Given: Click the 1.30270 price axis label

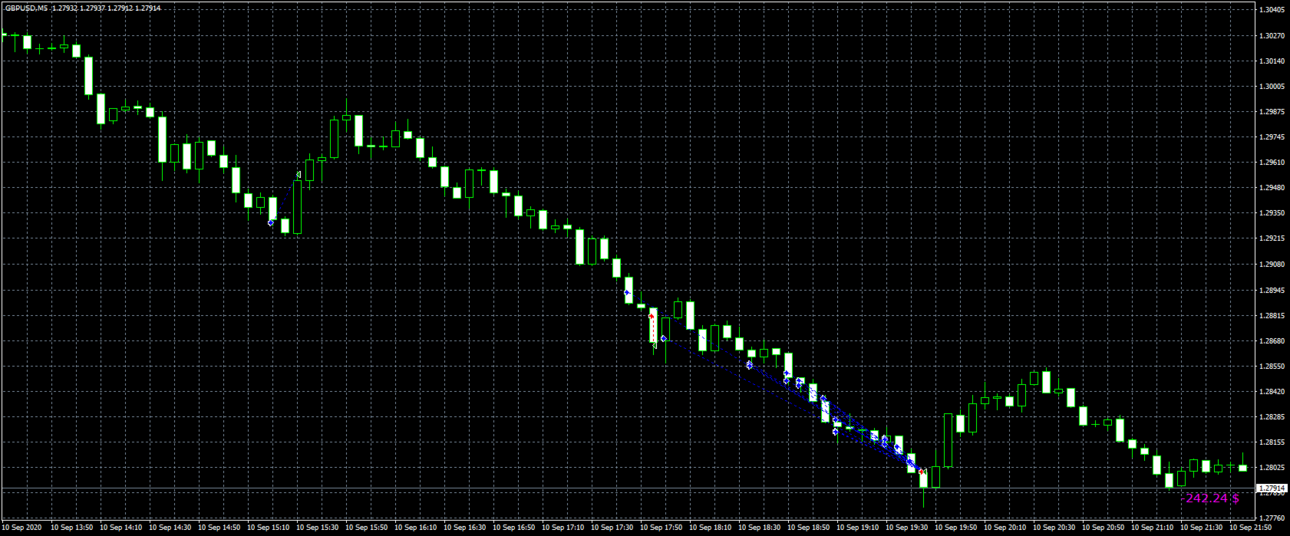Looking at the screenshot, I should pyautogui.click(x=1270, y=36).
